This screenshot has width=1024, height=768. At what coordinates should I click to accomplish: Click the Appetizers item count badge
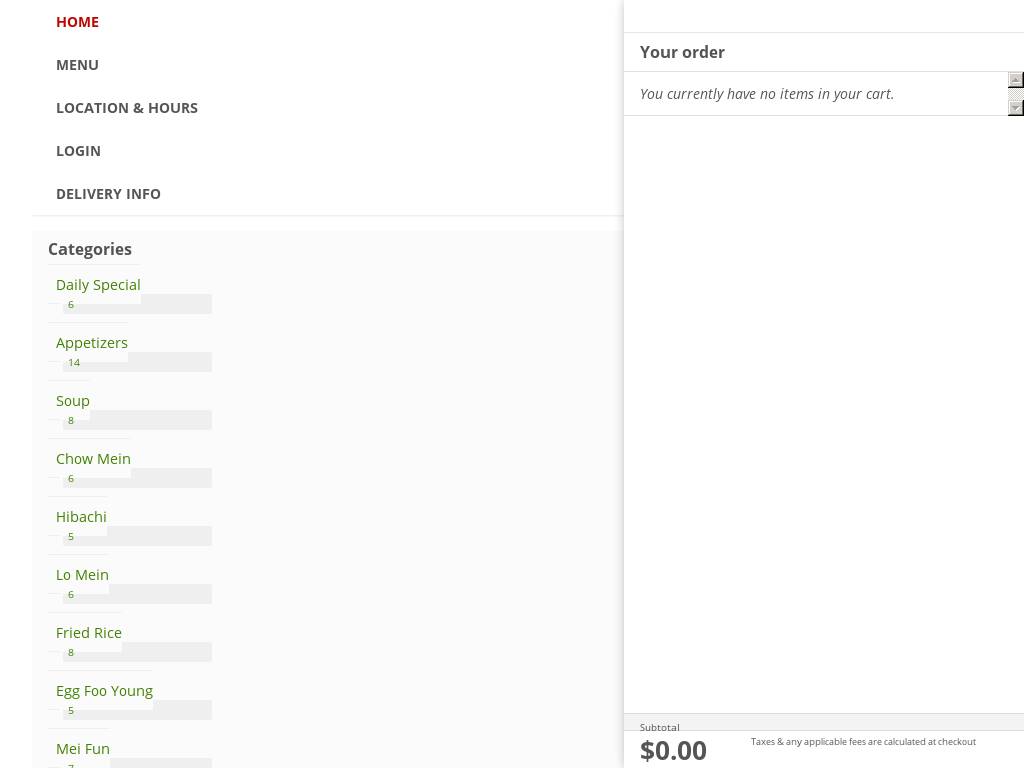74,363
